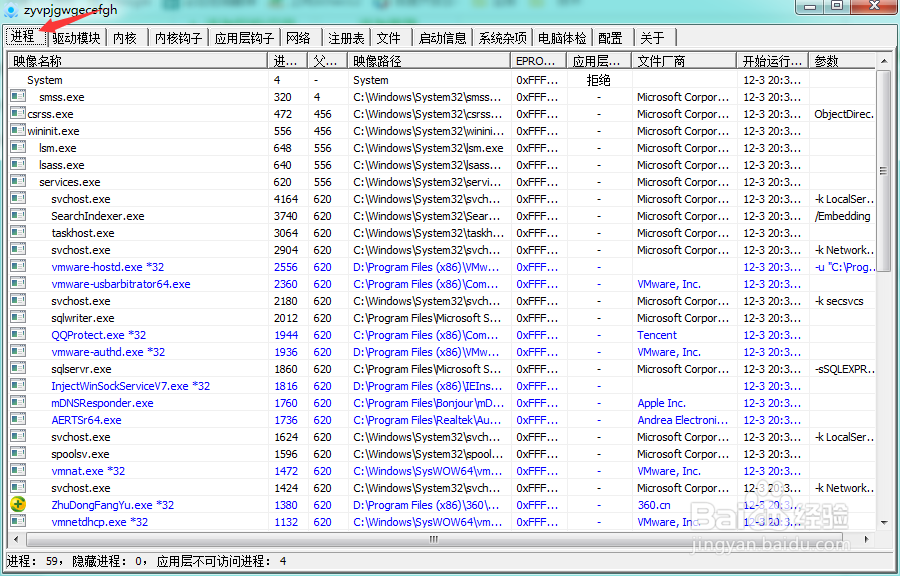900x576 pixels.
Task: Click the mDNSResponder.exe row icon
Action: [18, 402]
